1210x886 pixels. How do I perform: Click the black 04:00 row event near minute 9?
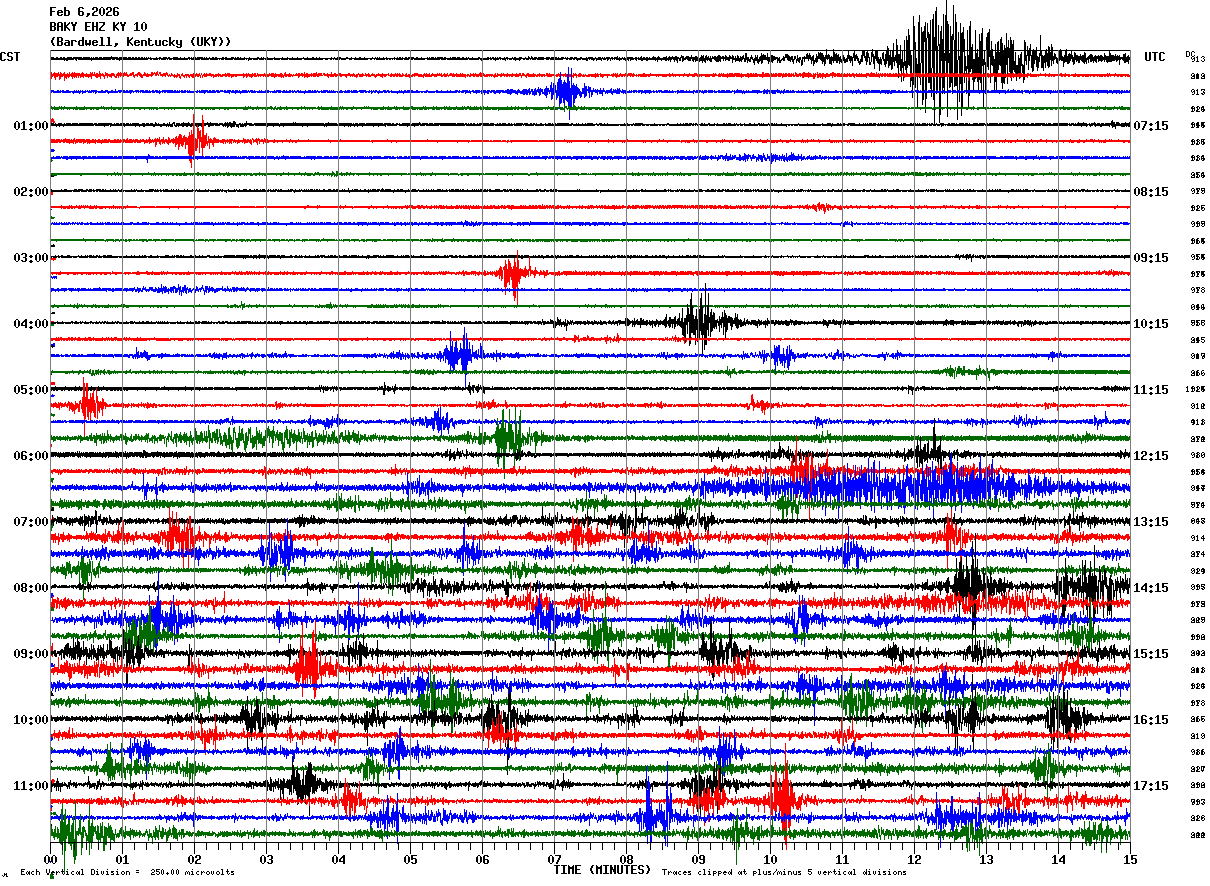(x=700, y=322)
